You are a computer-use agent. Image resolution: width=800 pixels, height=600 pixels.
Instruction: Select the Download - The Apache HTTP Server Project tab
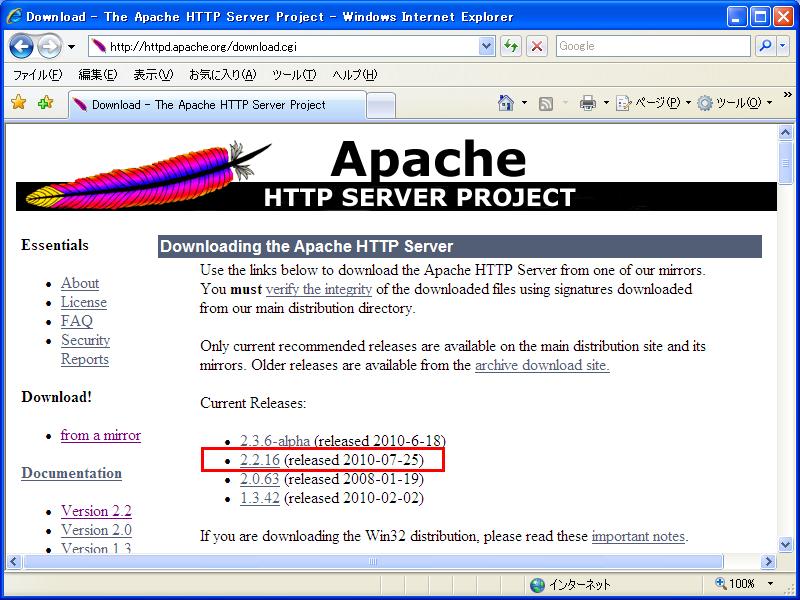pyautogui.click(x=217, y=105)
